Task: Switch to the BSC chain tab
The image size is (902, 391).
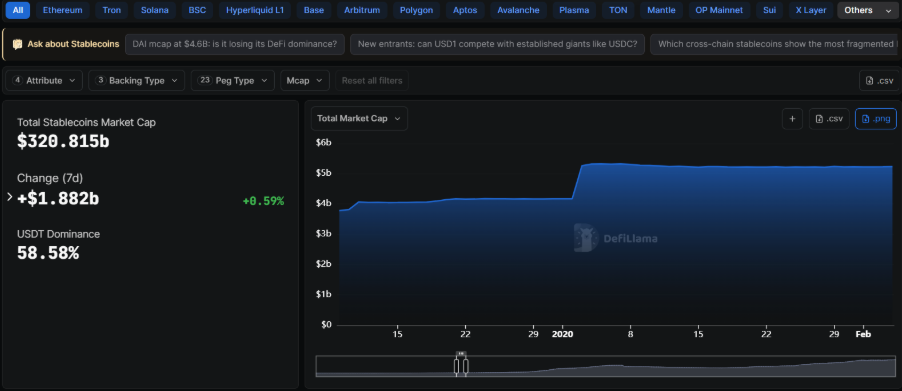Action: tap(197, 10)
